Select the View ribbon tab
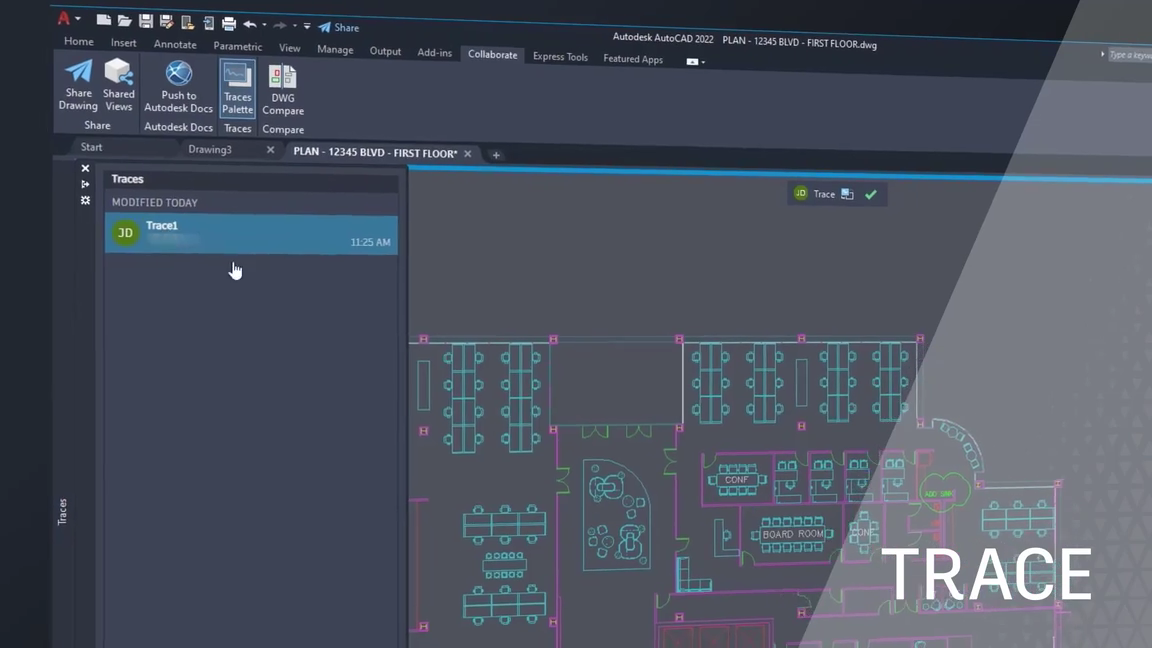1152x648 pixels. [289, 48]
